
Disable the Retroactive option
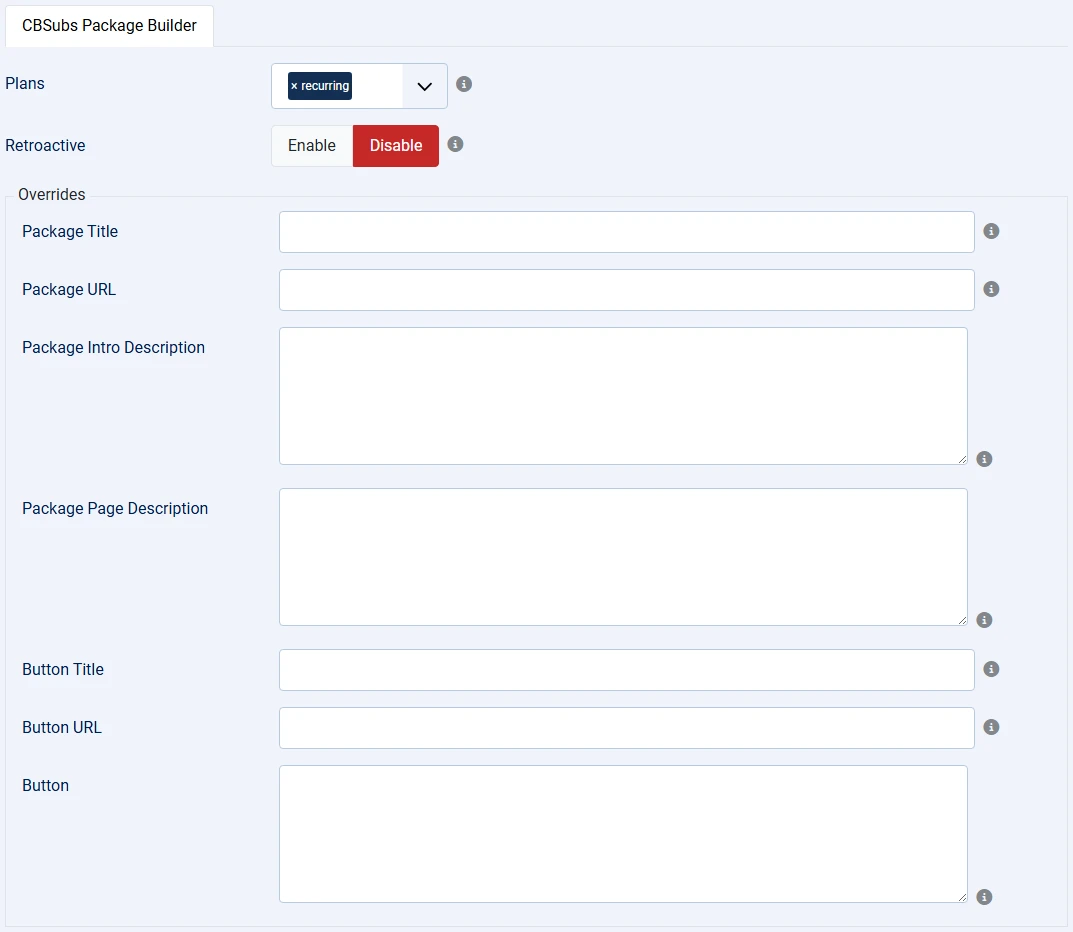click(395, 145)
